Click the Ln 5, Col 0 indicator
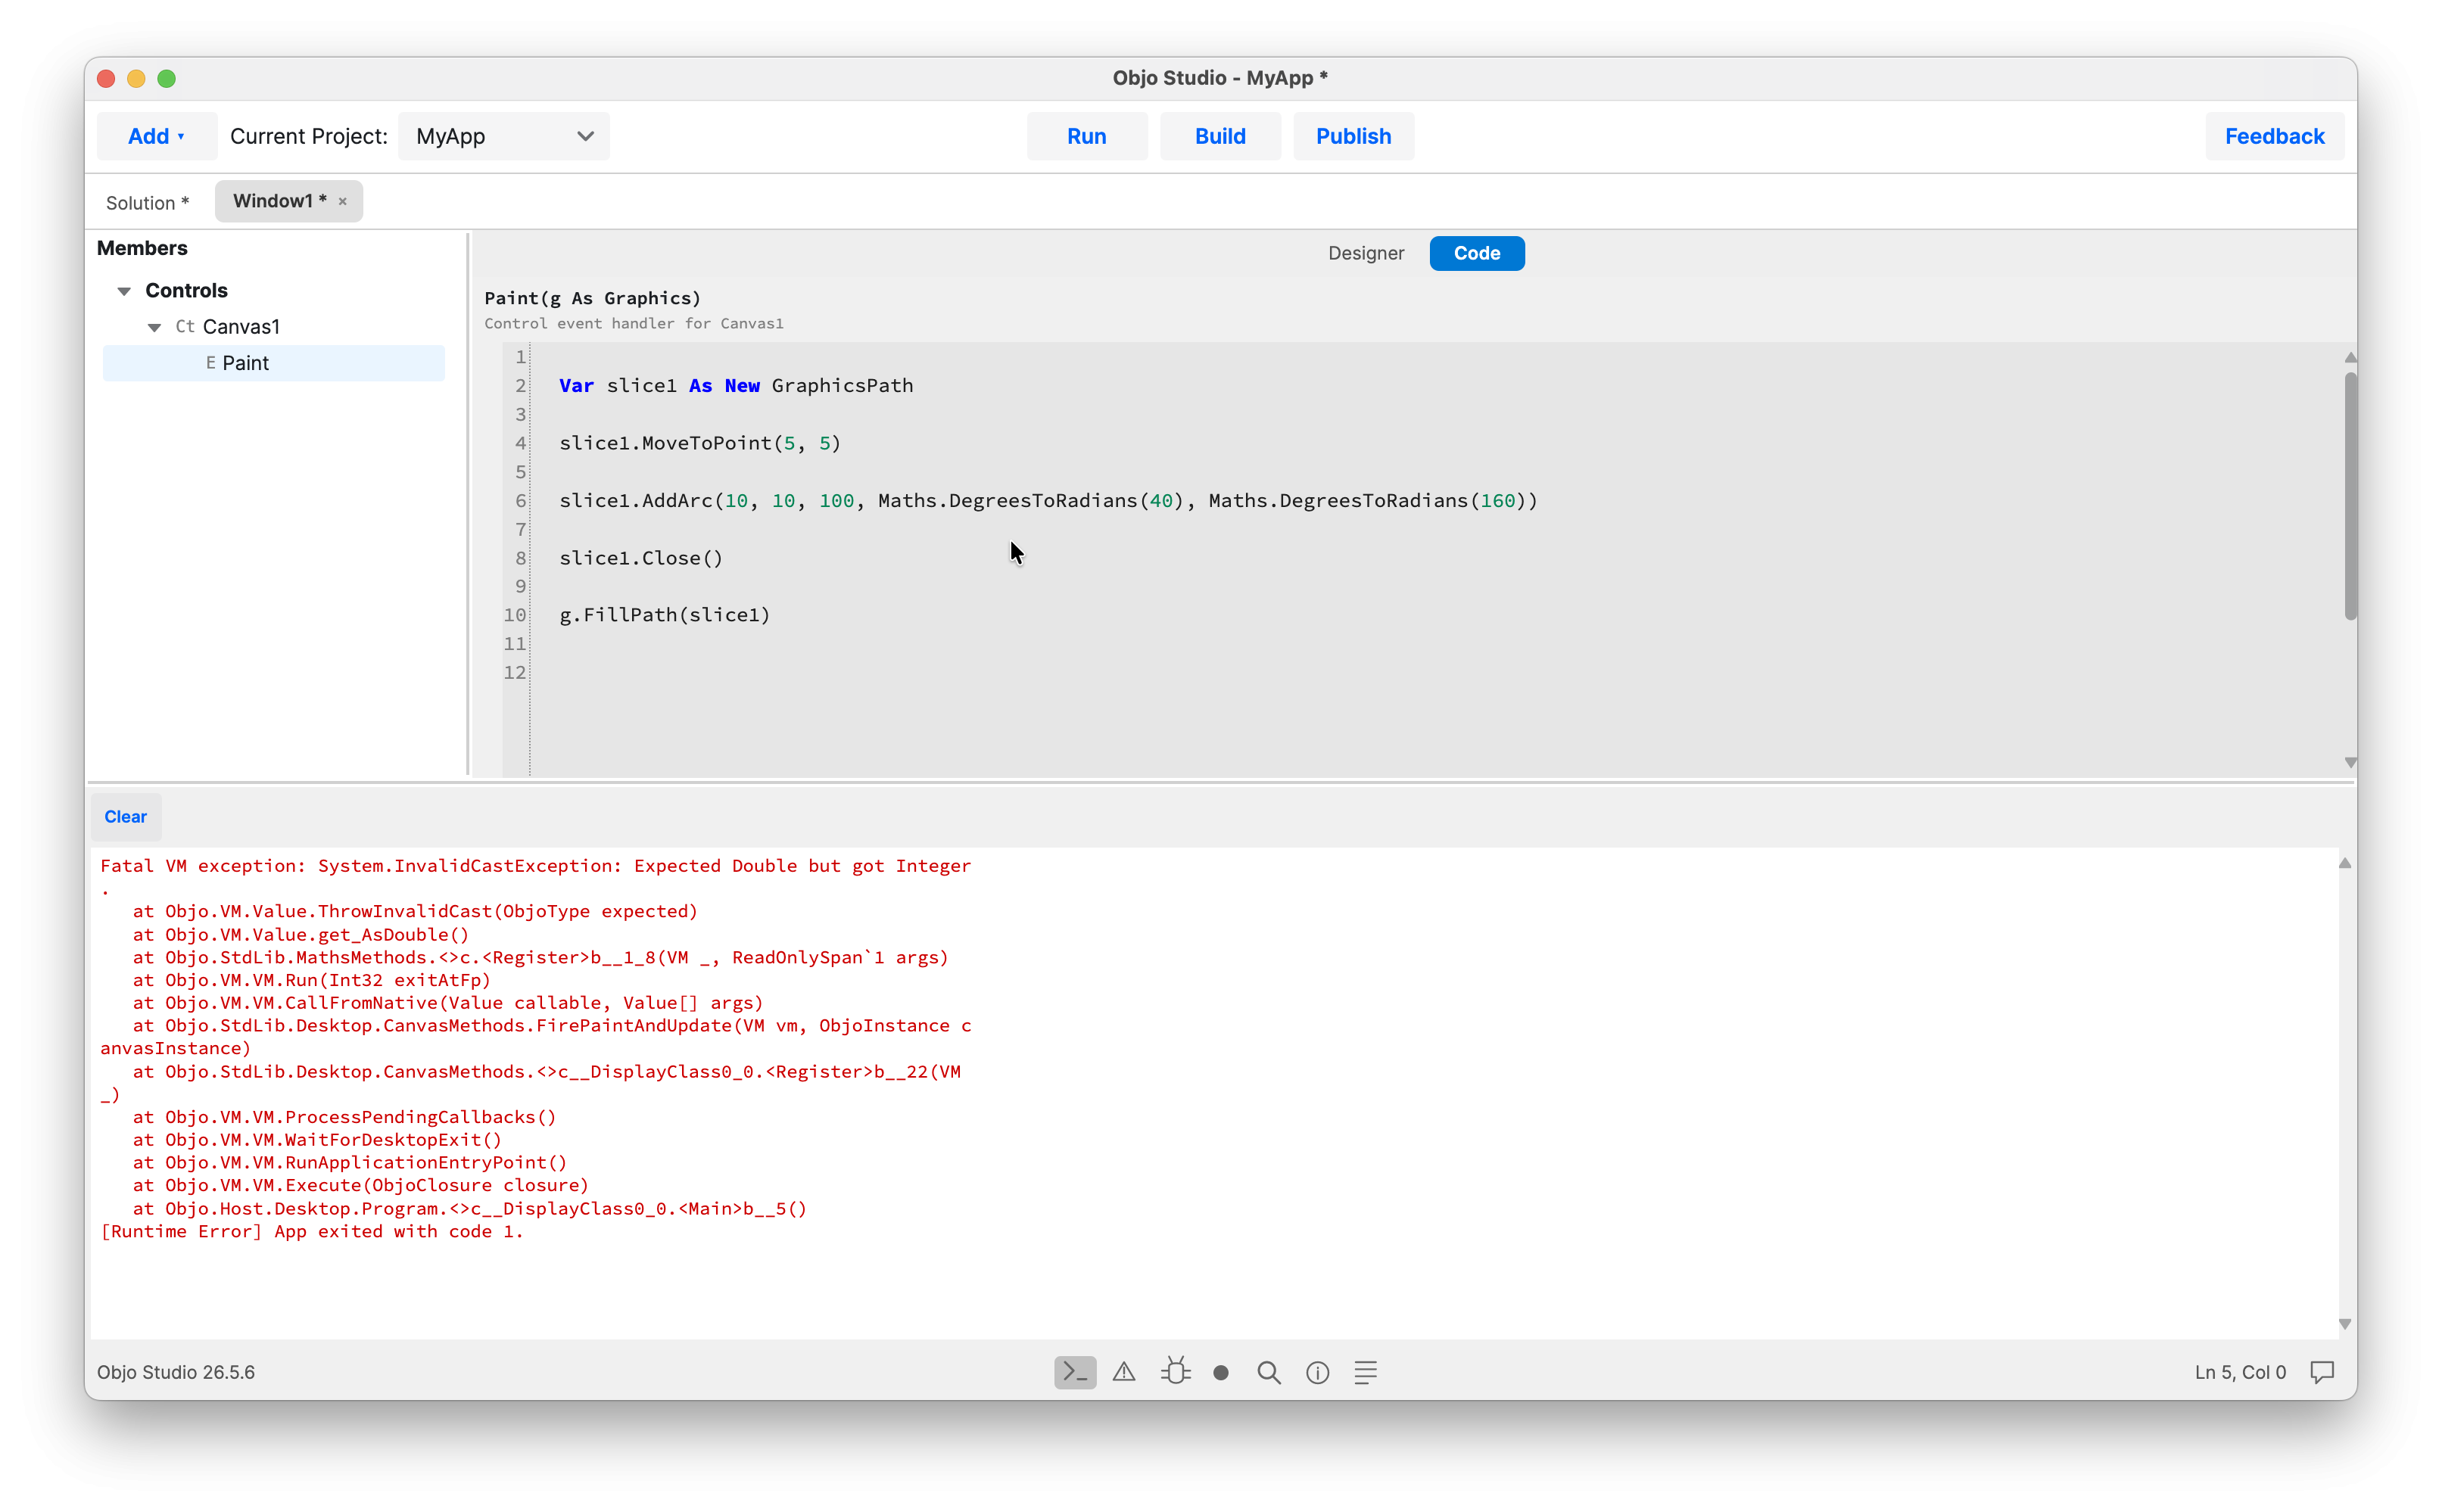Viewport: 2442px width, 1512px height. click(2240, 1372)
